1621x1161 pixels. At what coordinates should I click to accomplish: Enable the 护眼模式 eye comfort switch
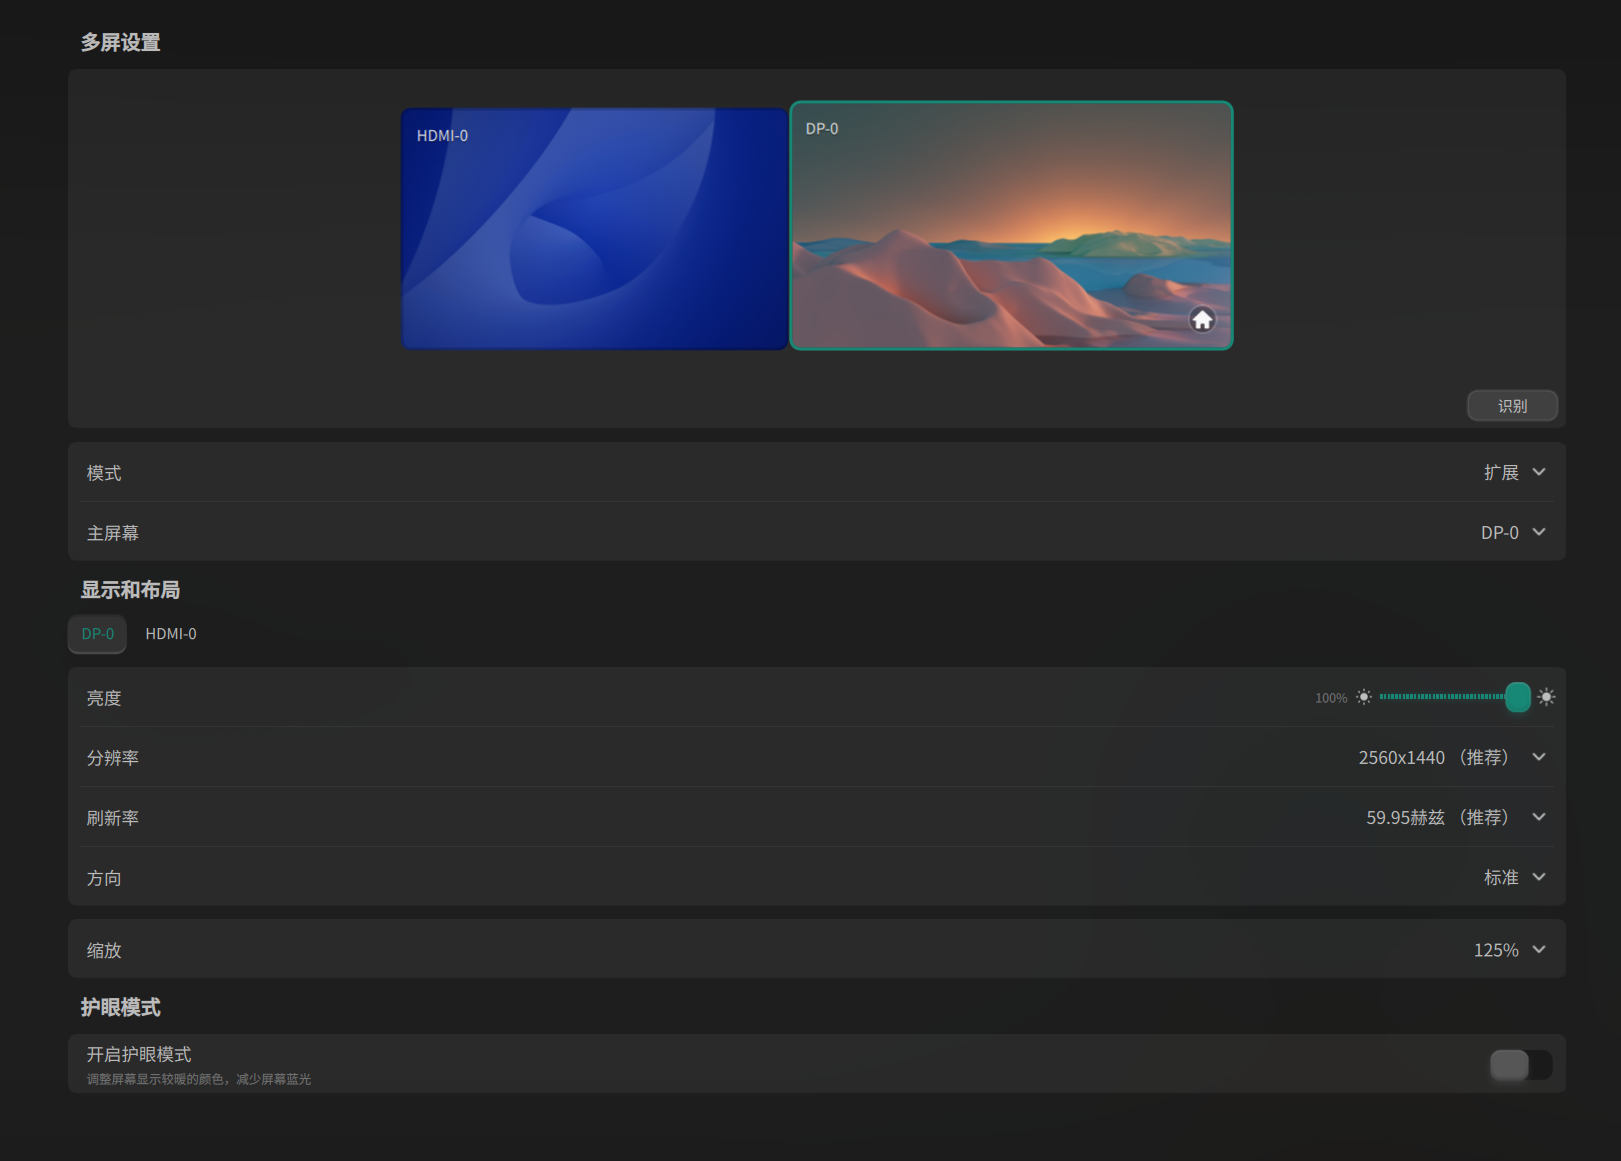click(x=1521, y=1065)
